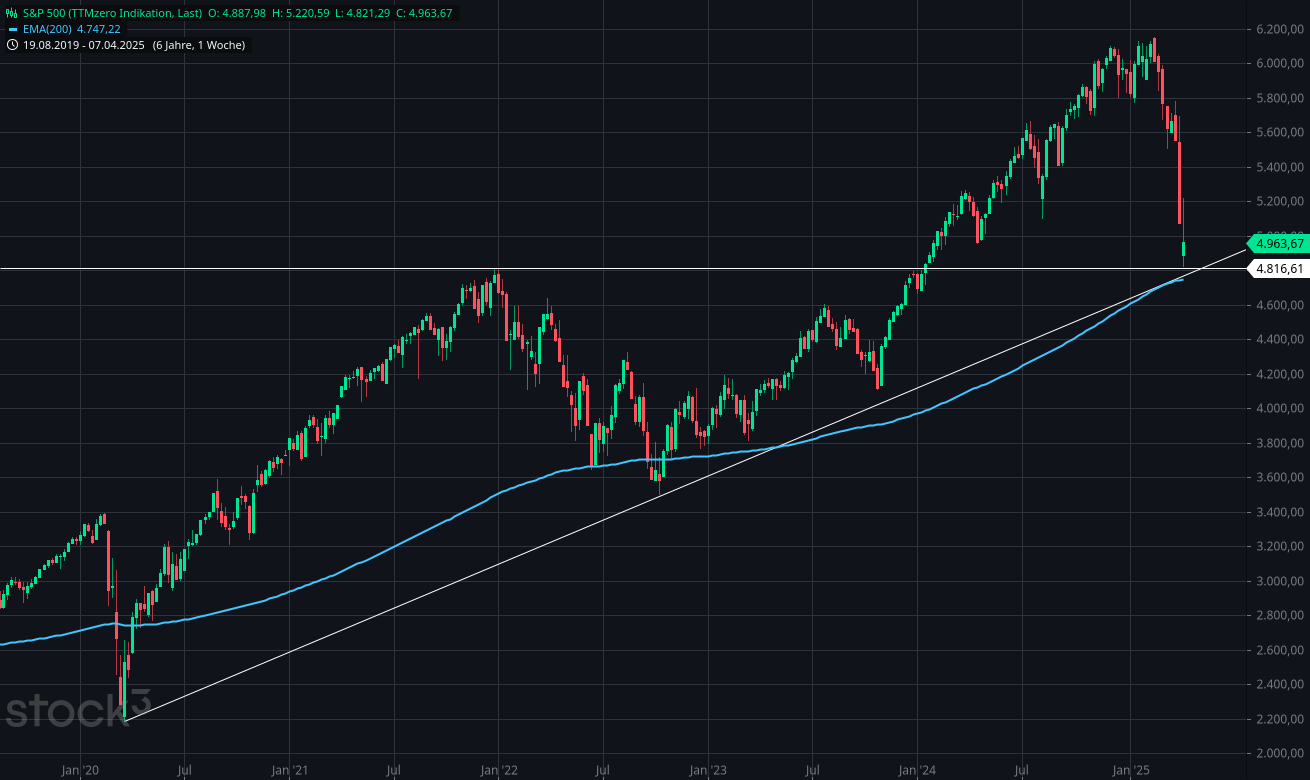Screen dimensions: 1310x780
Task: Click the high value H: 5.220,59
Action: [302, 13]
